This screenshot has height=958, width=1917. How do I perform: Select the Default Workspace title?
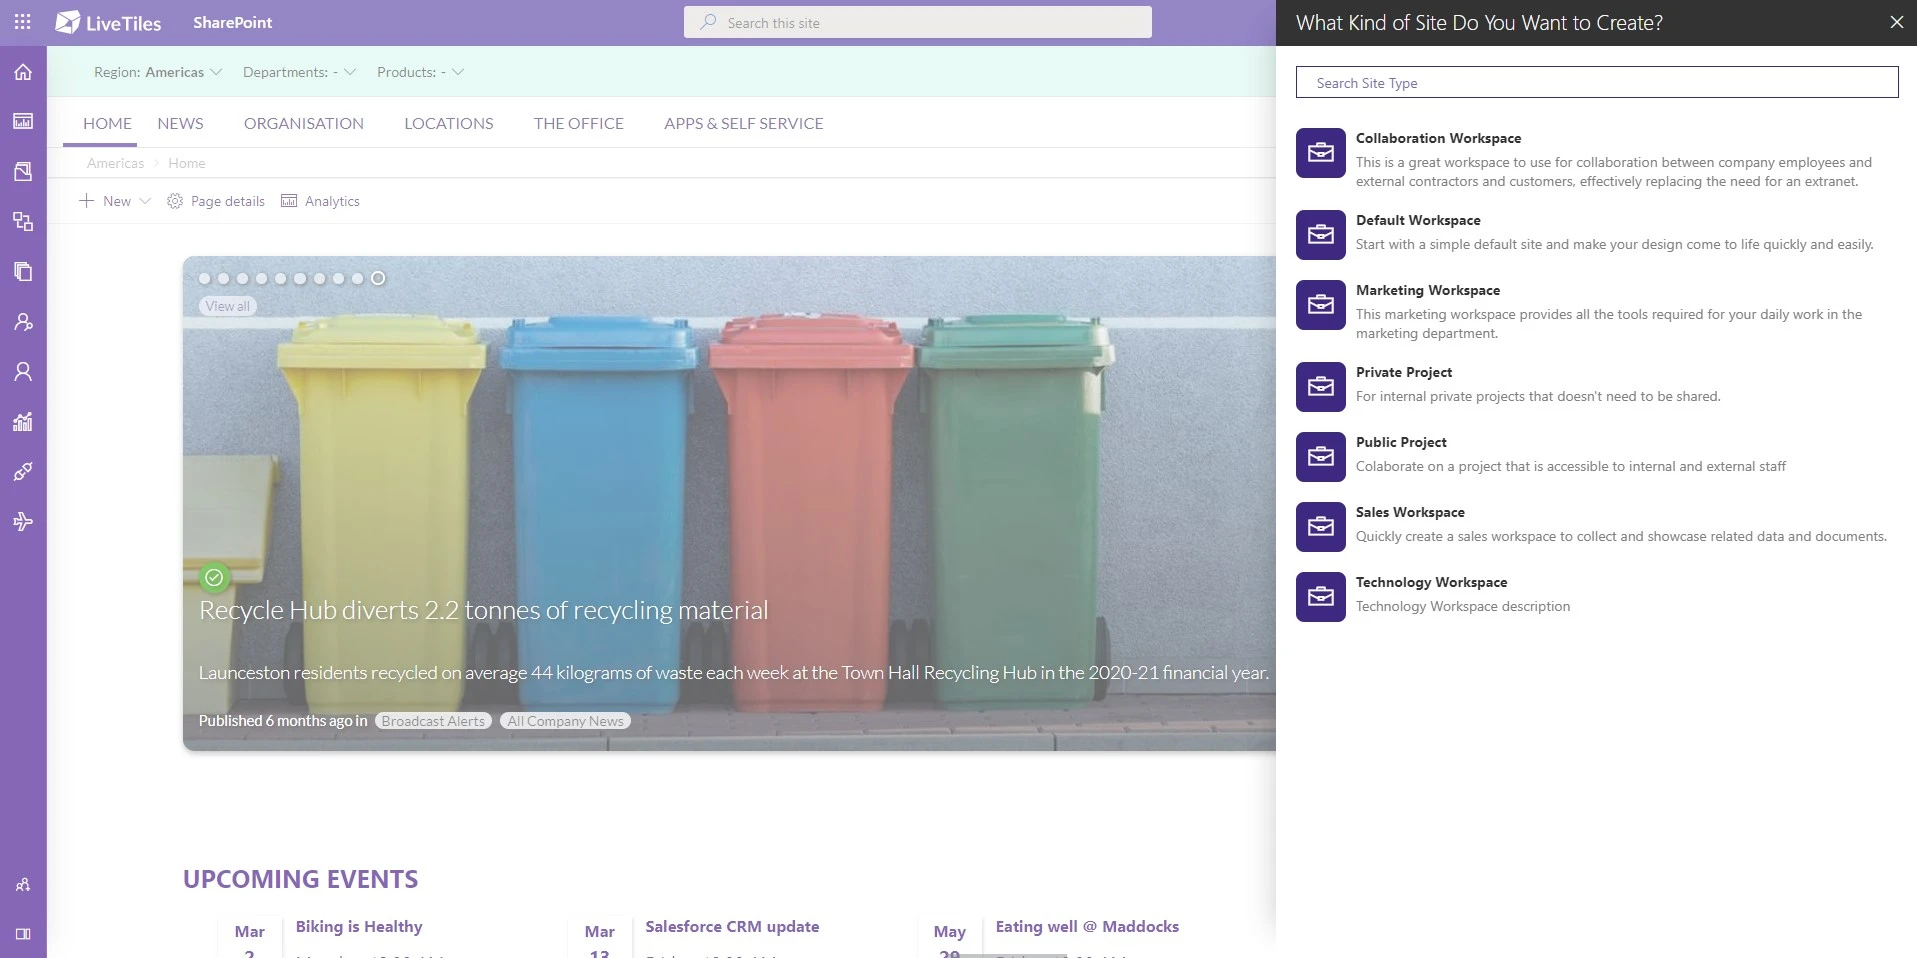tap(1418, 220)
